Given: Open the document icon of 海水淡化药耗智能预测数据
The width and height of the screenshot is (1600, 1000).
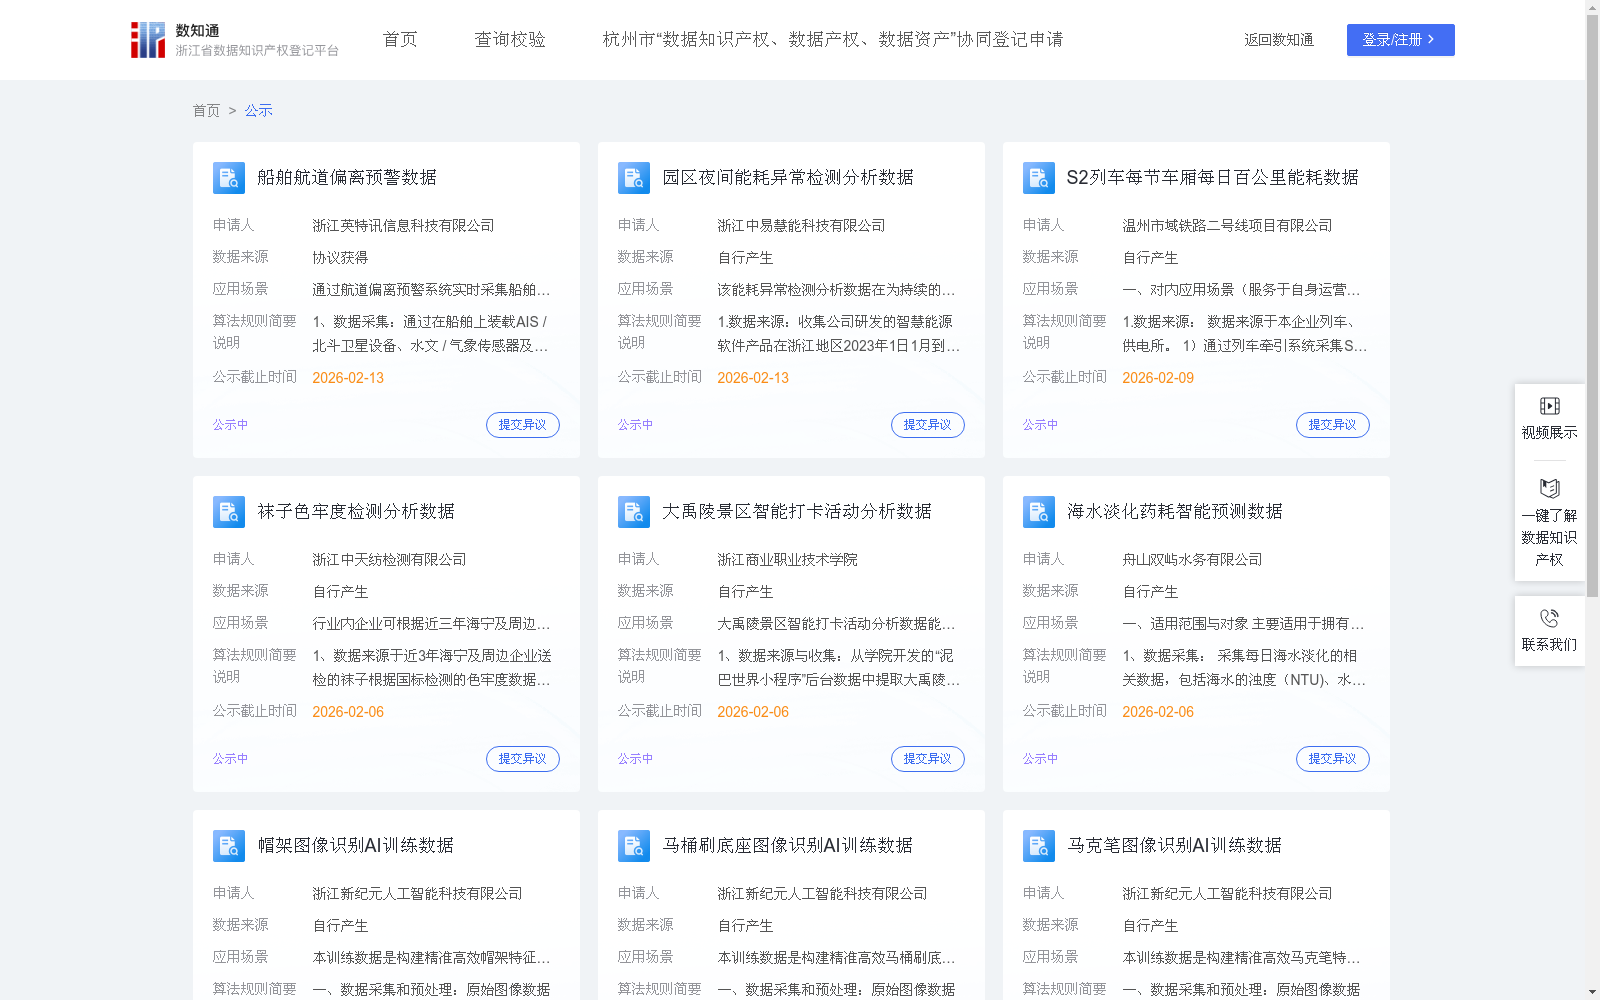Looking at the screenshot, I should 1039,512.
